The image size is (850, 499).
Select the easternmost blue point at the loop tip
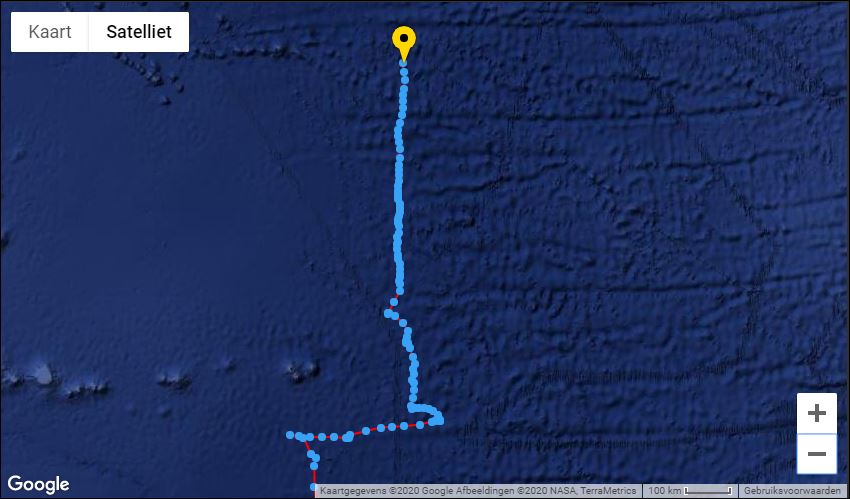point(440,420)
